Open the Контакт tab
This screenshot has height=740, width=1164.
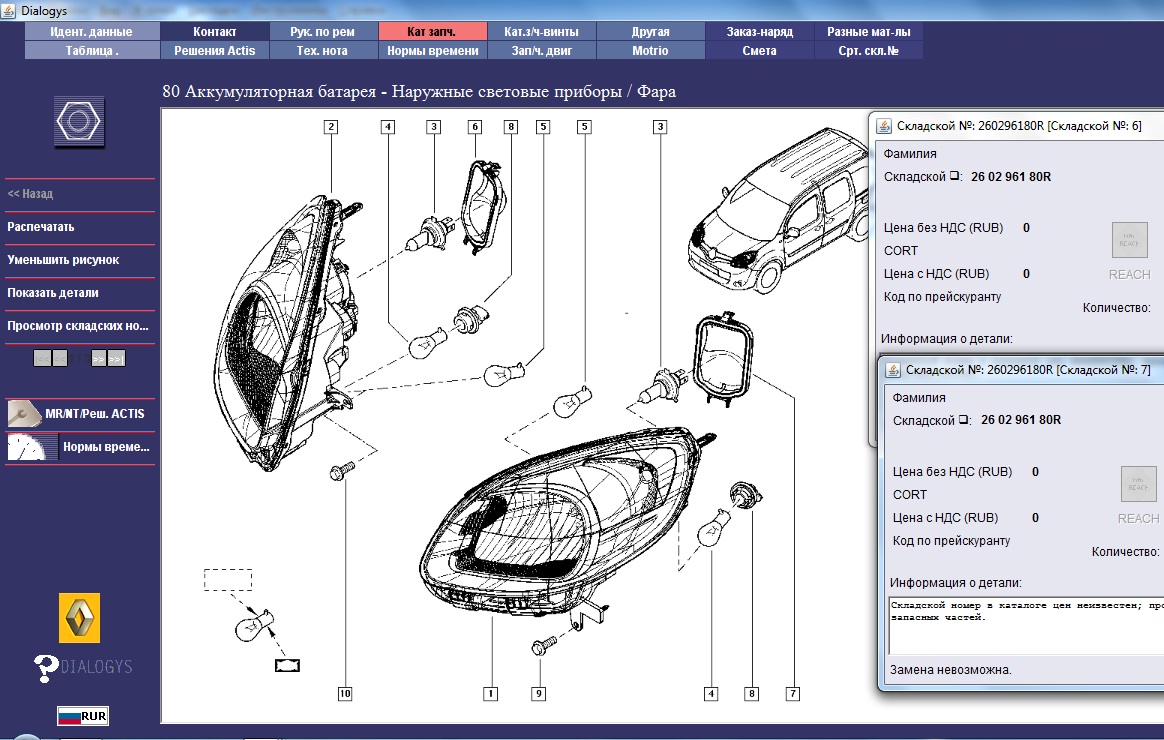(x=215, y=31)
